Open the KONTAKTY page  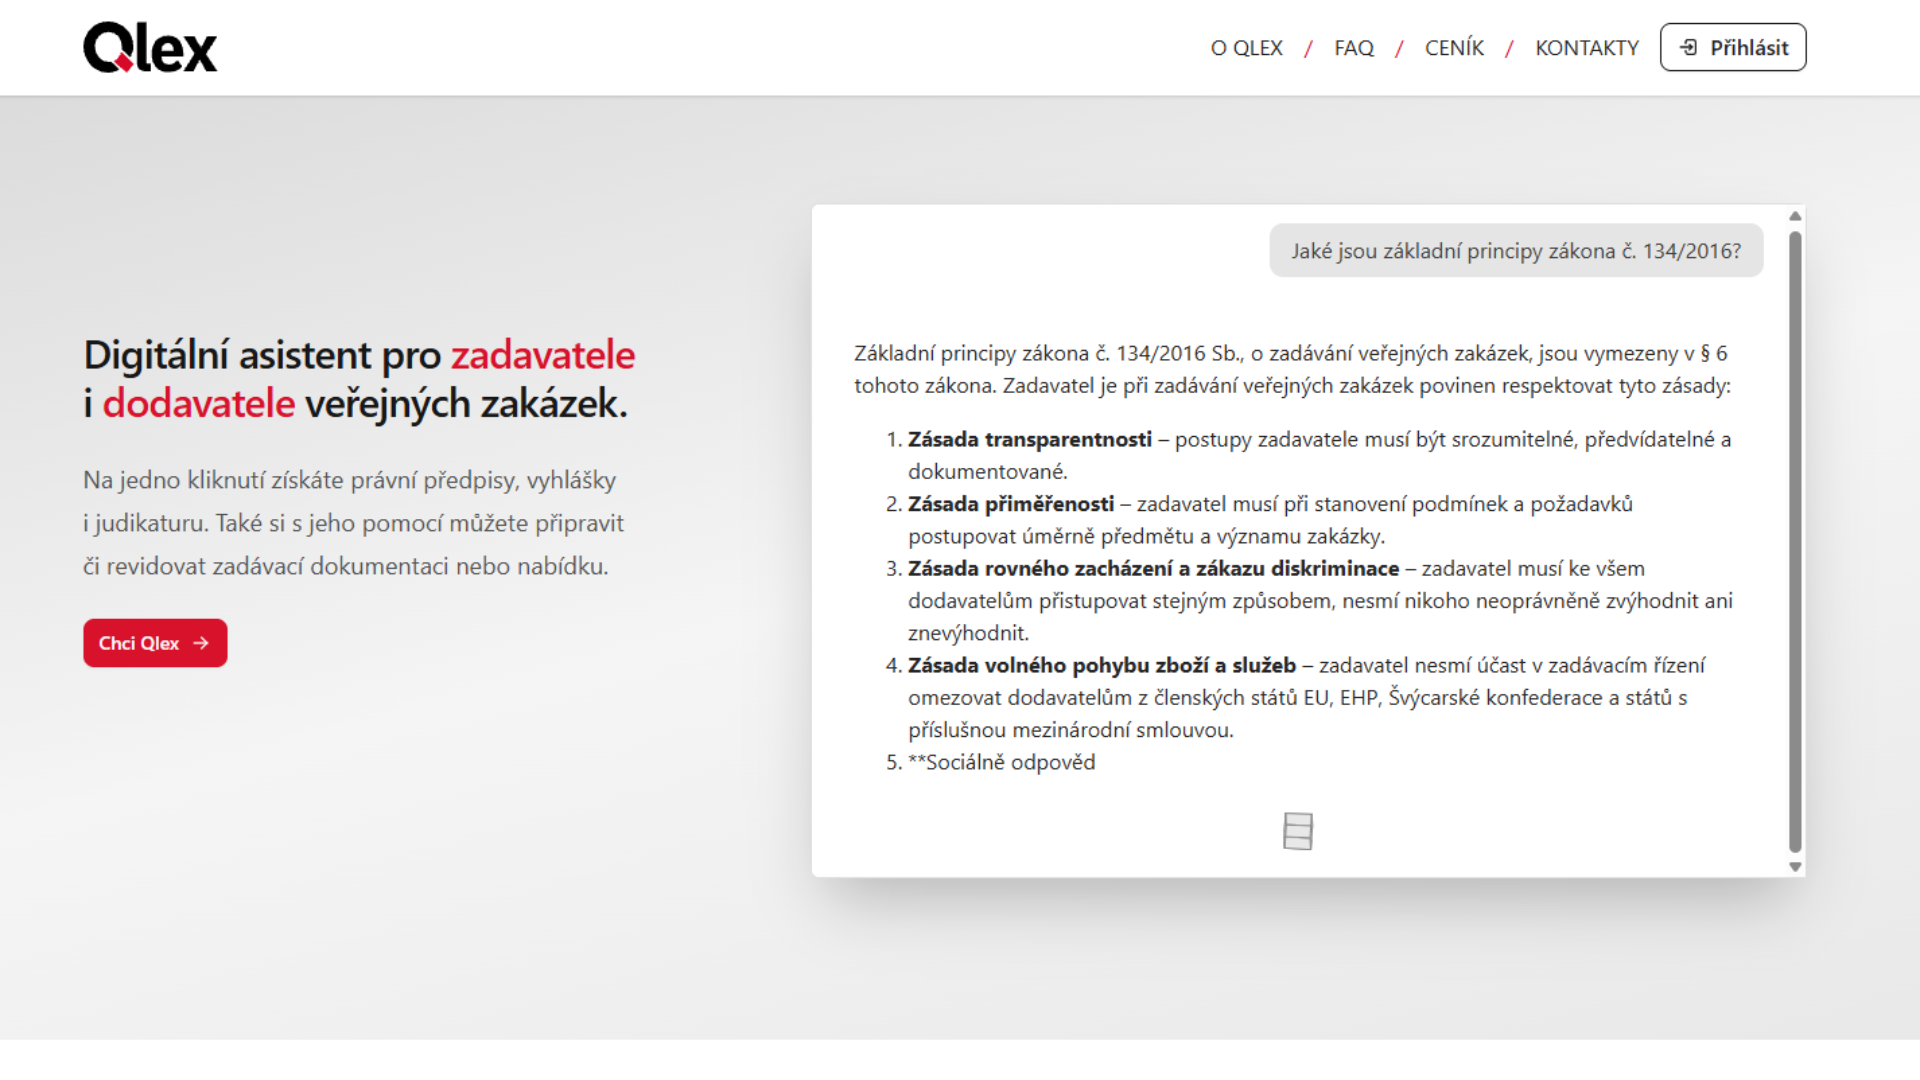pyautogui.click(x=1587, y=48)
